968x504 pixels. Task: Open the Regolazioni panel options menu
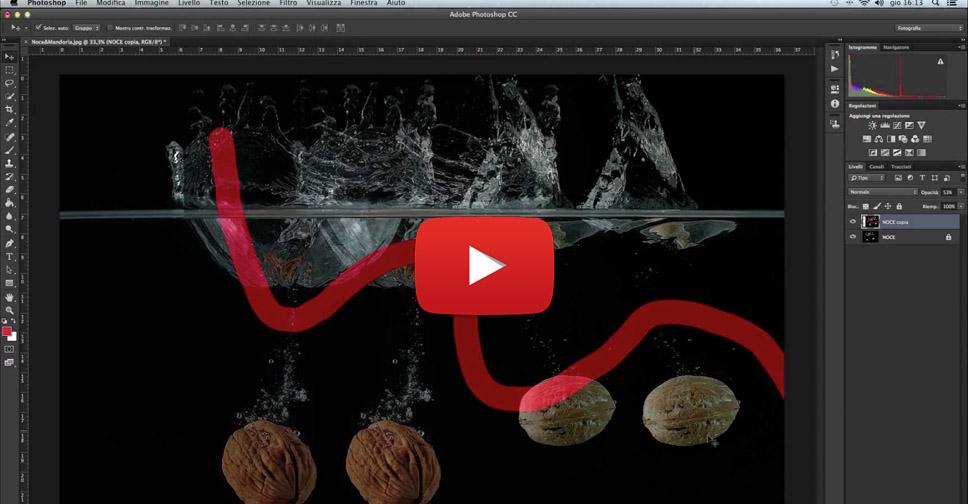pos(961,106)
